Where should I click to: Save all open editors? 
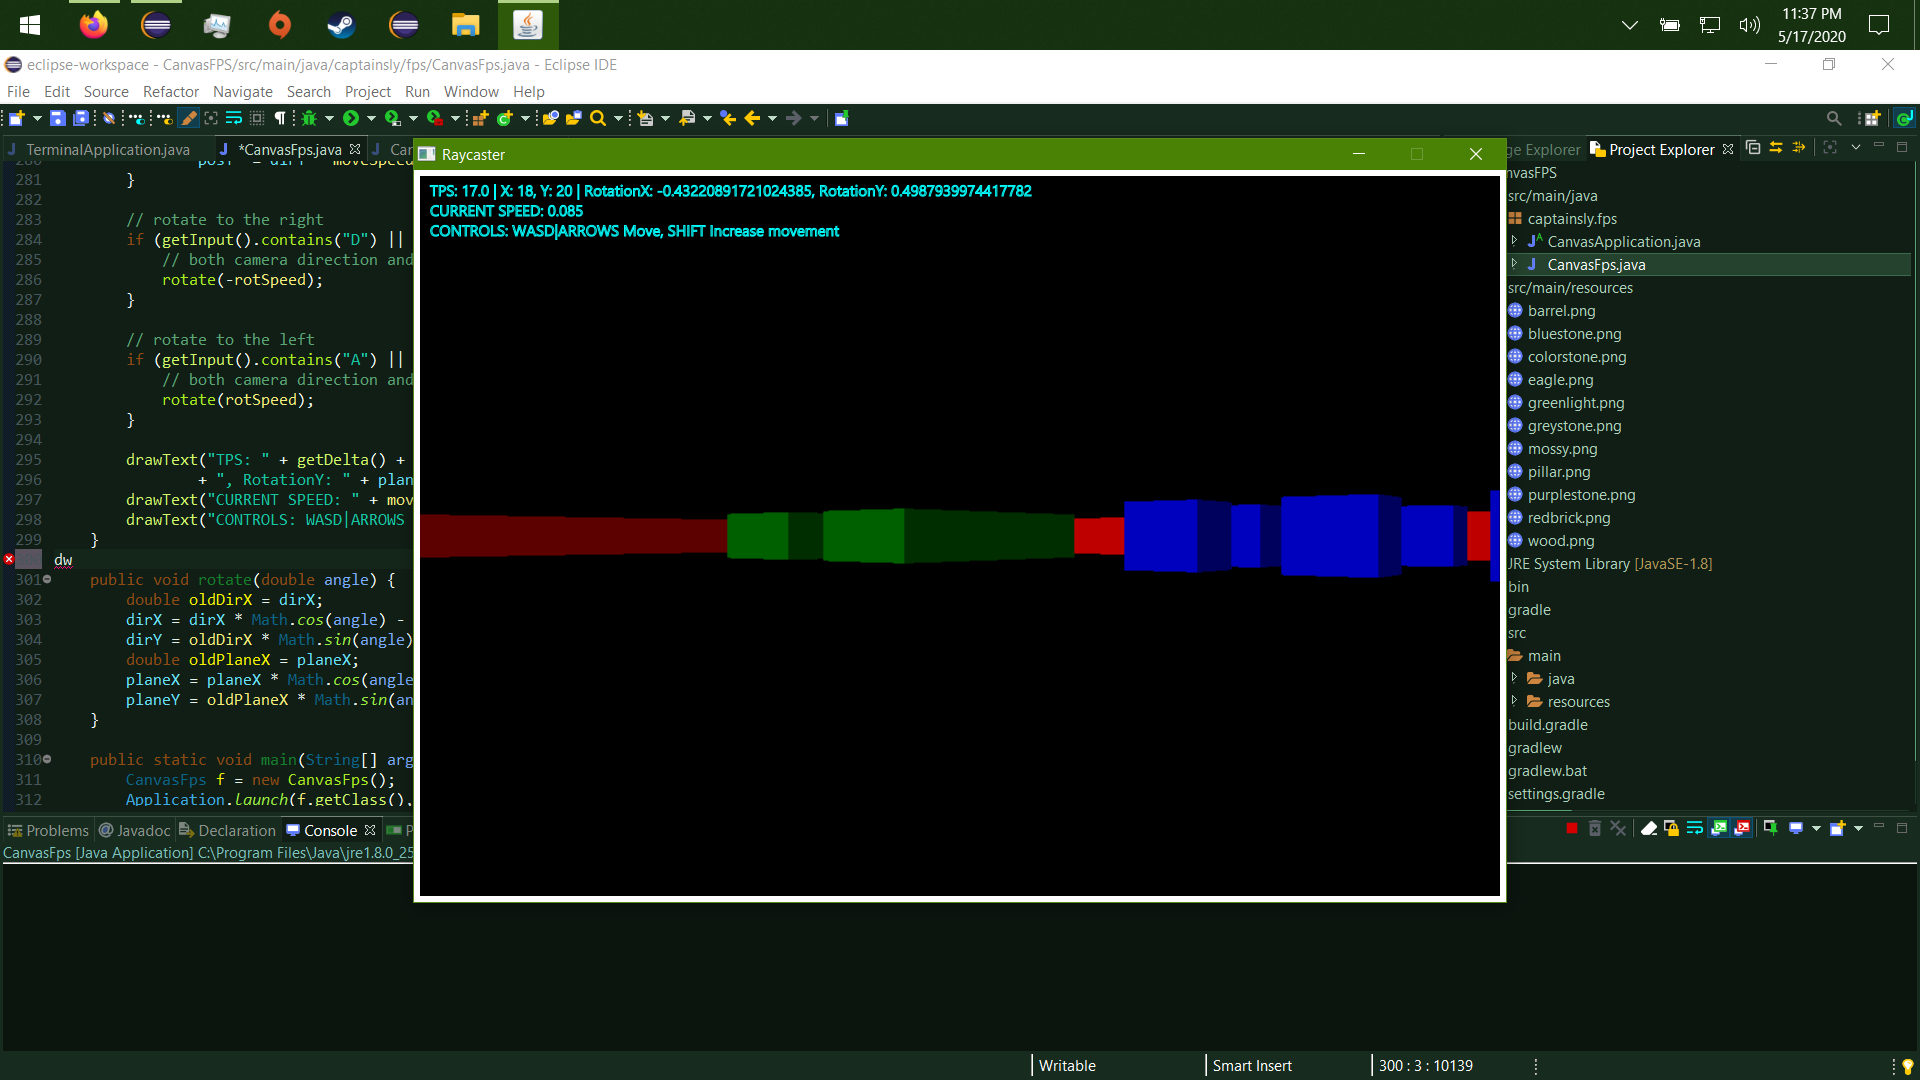click(x=81, y=118)
